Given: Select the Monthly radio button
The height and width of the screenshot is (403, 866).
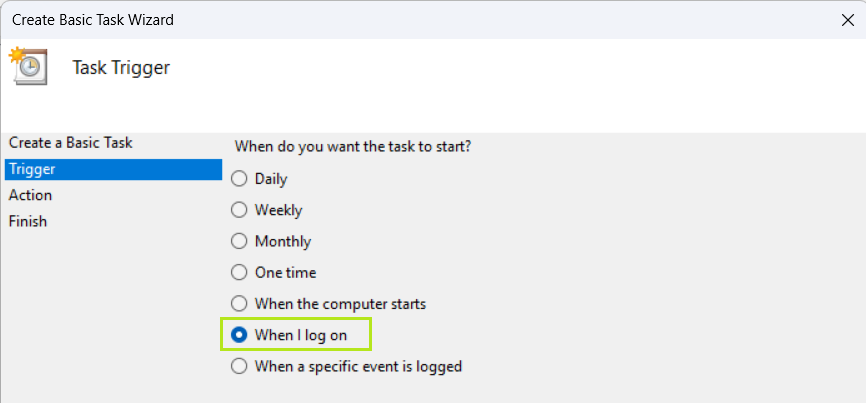Looking at the screenshot, I should tap(239, 241).
